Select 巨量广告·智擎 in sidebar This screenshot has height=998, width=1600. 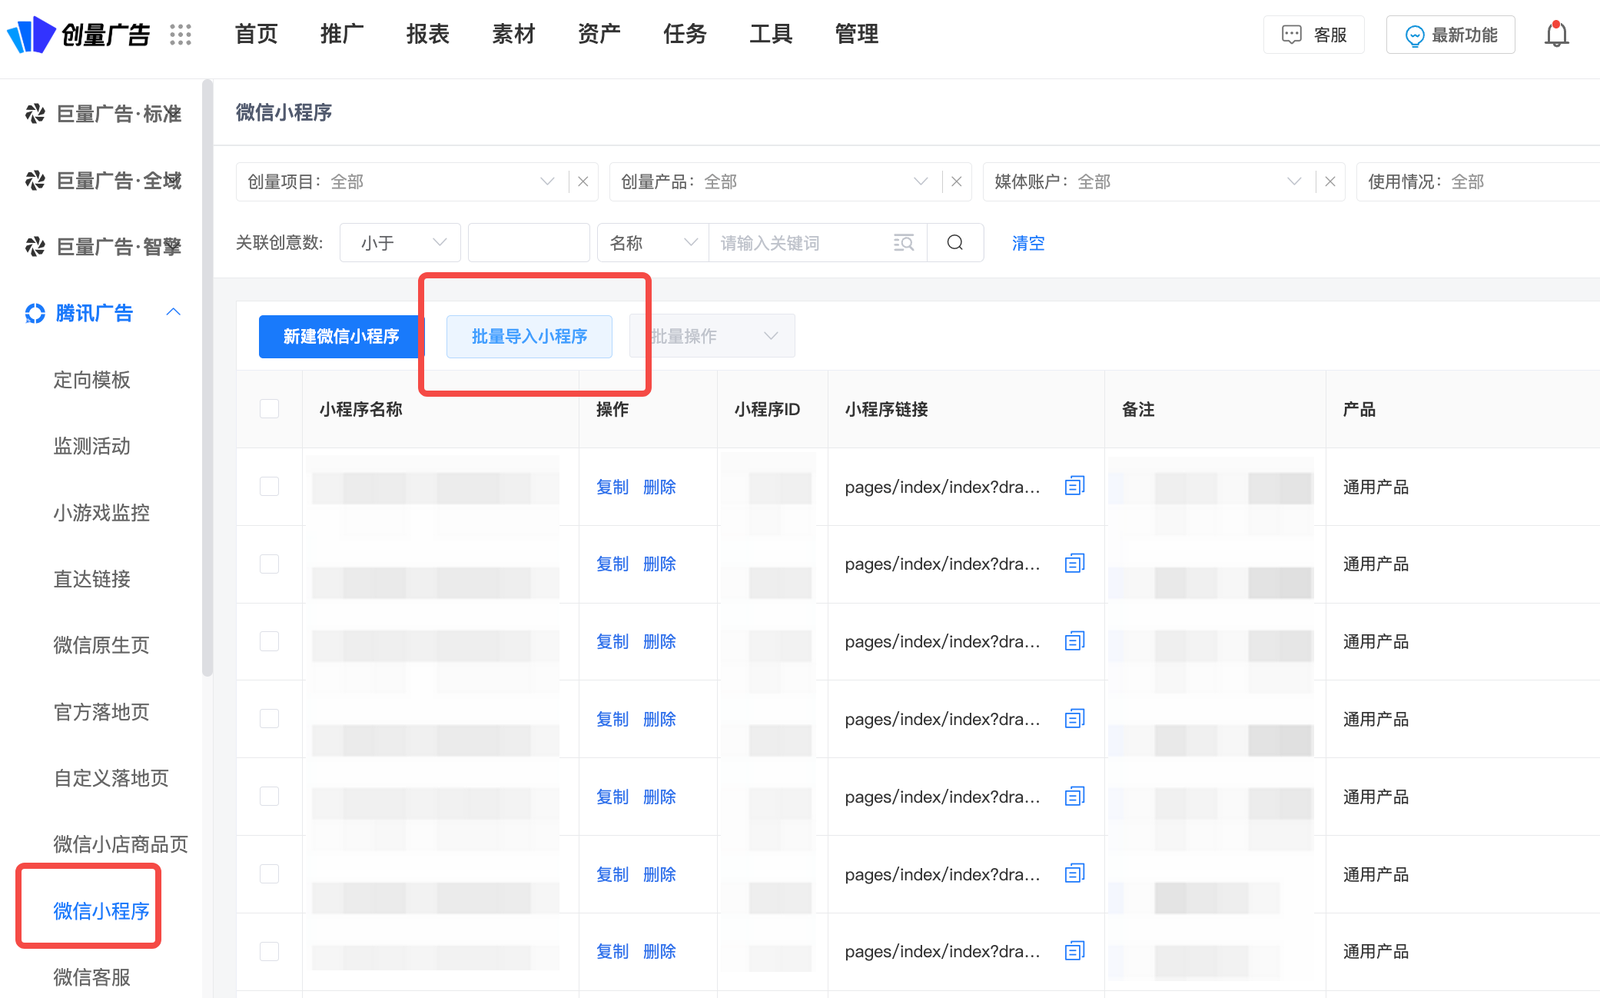tap(104, 247)
